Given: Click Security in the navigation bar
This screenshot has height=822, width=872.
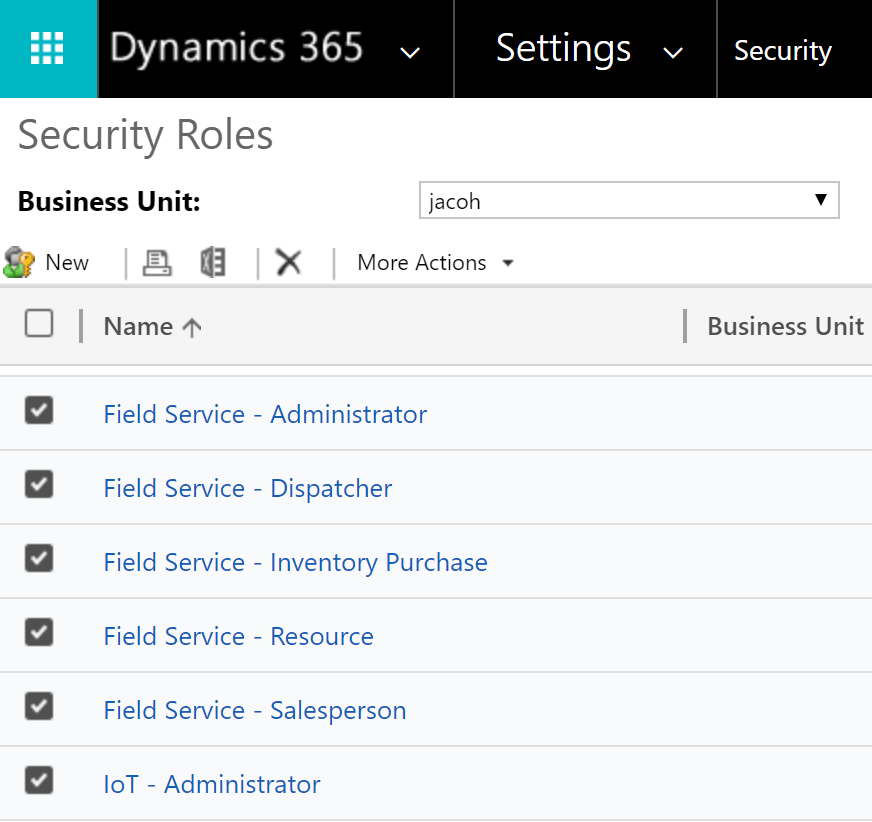Looking at the screenshot, I should coord(783,50).
